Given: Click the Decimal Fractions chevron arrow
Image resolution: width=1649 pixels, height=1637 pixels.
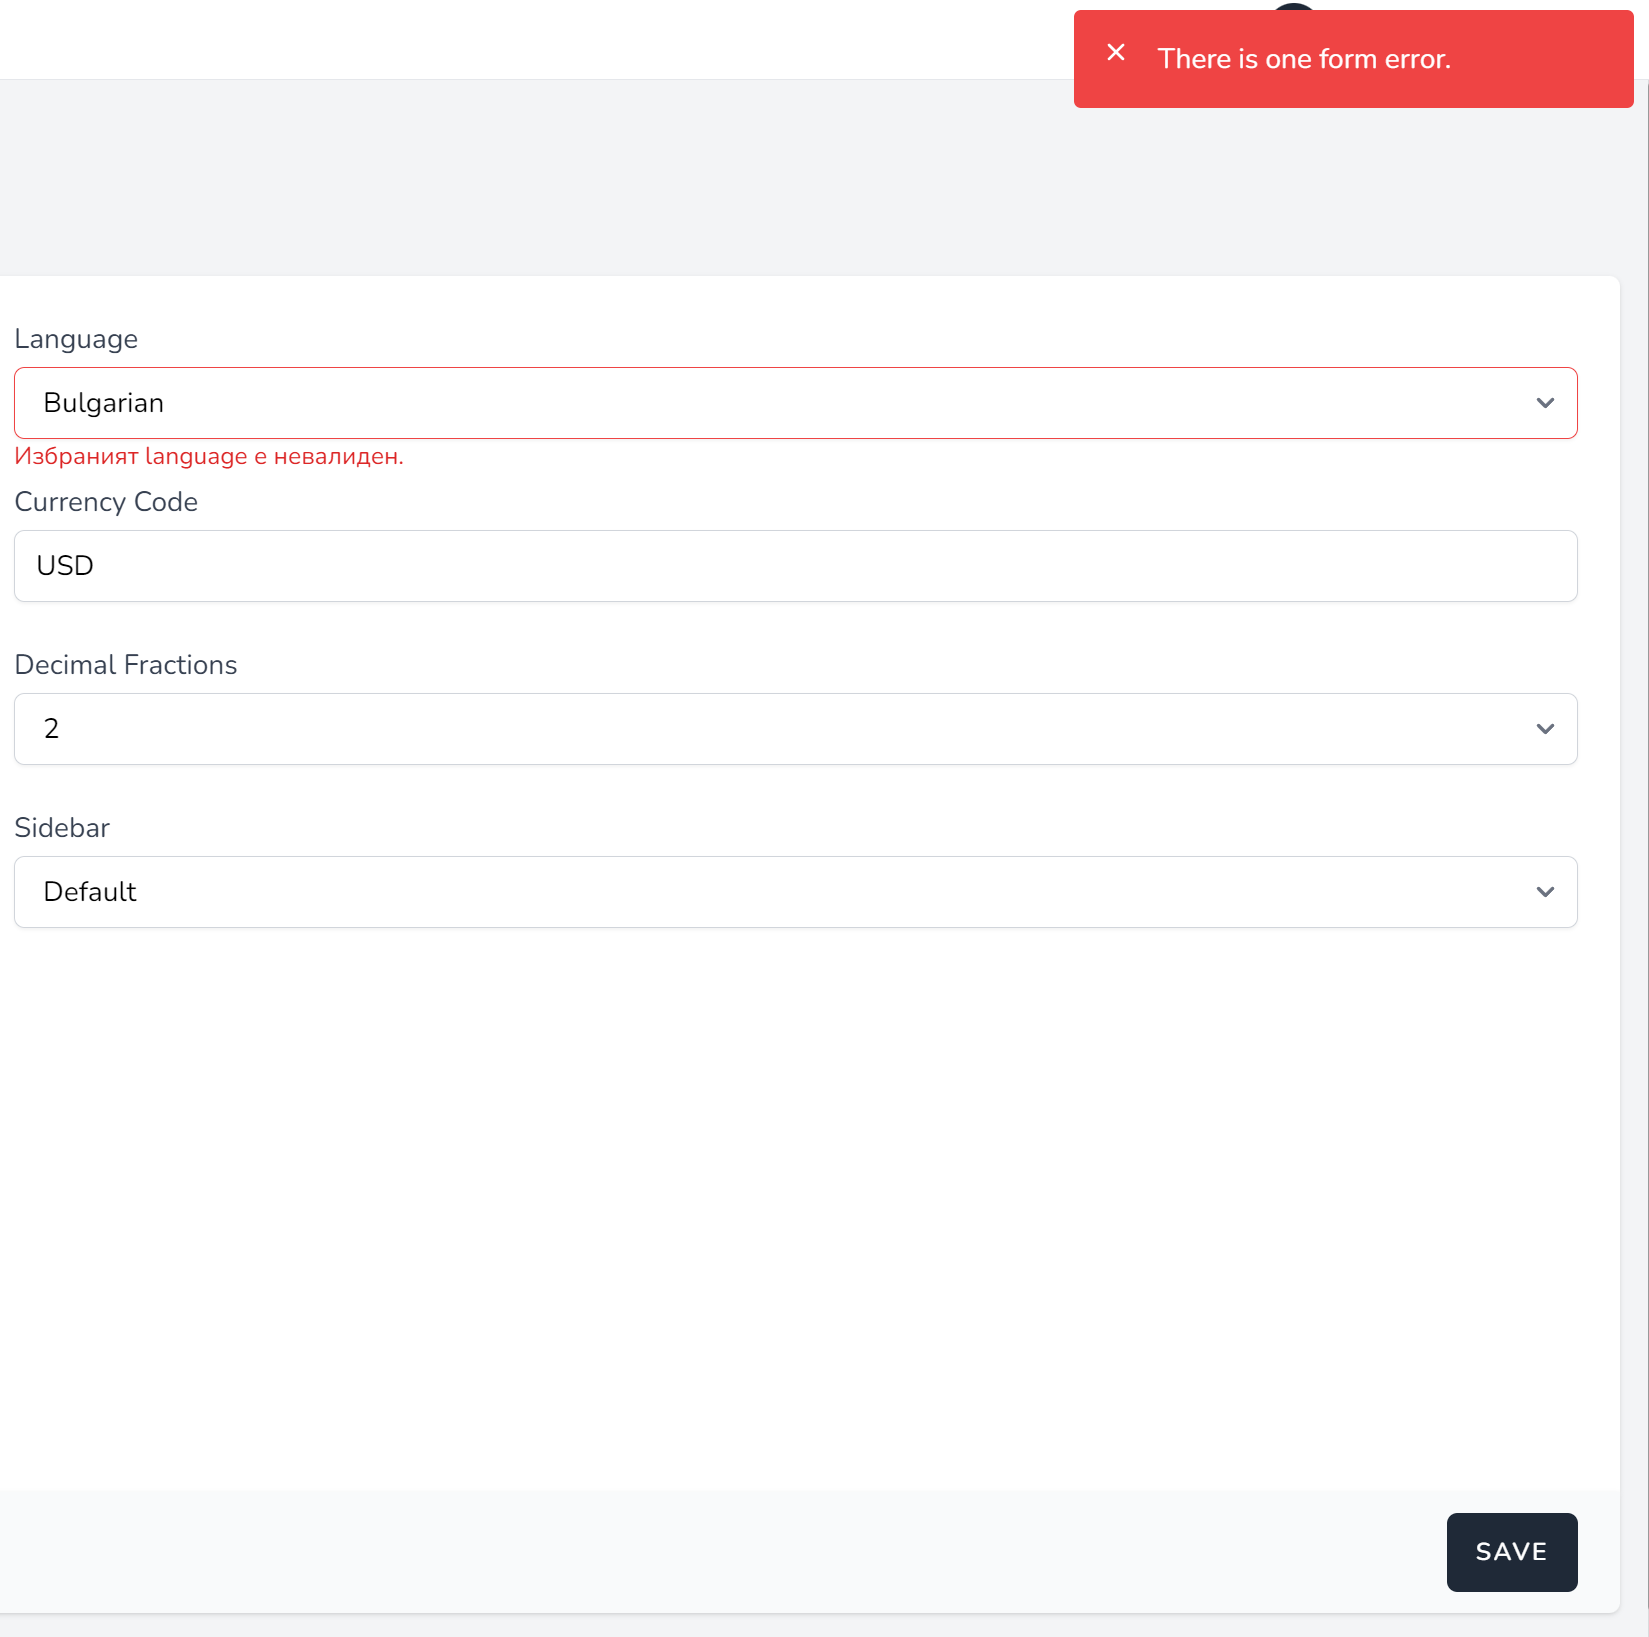Looking at the screenshot, I should tap(1545, 729).
